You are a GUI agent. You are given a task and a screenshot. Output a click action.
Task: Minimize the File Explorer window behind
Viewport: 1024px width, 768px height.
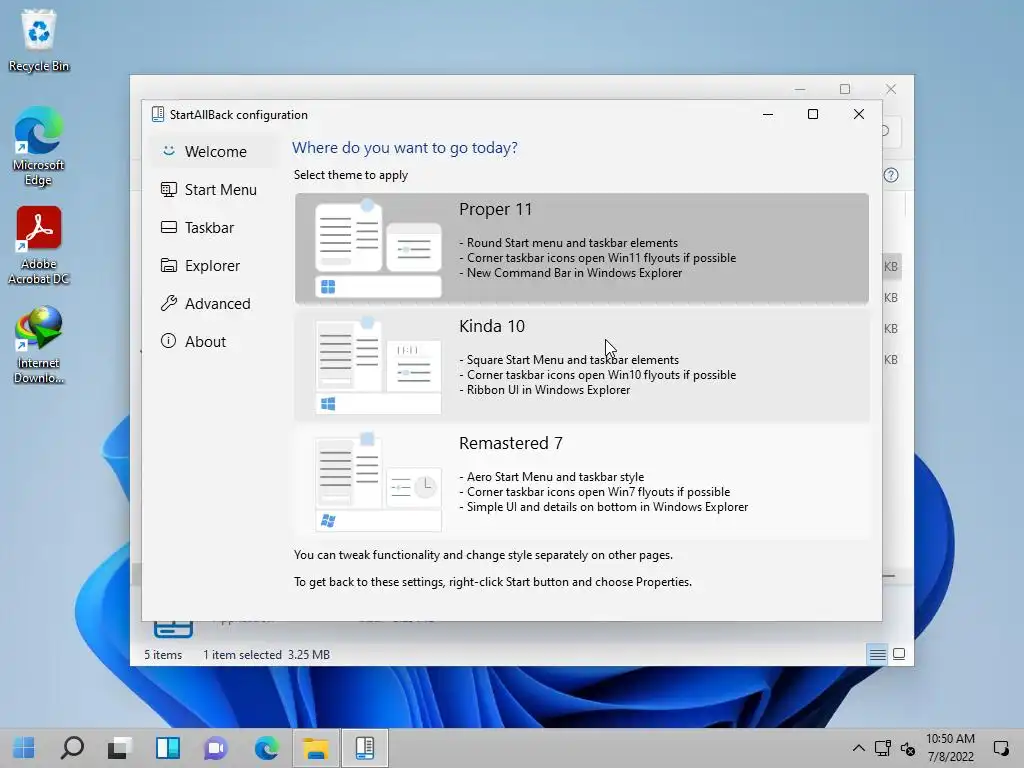click(800, 89)
